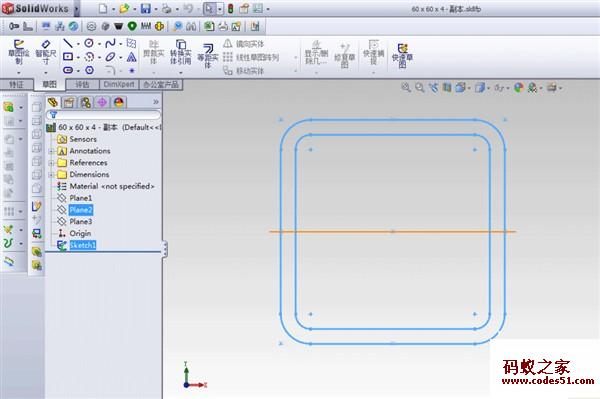Toggle the selection arrow tool in title toolbar
Image resolution: width=600 pixels, height=399 pixels.
coord(208,8)
